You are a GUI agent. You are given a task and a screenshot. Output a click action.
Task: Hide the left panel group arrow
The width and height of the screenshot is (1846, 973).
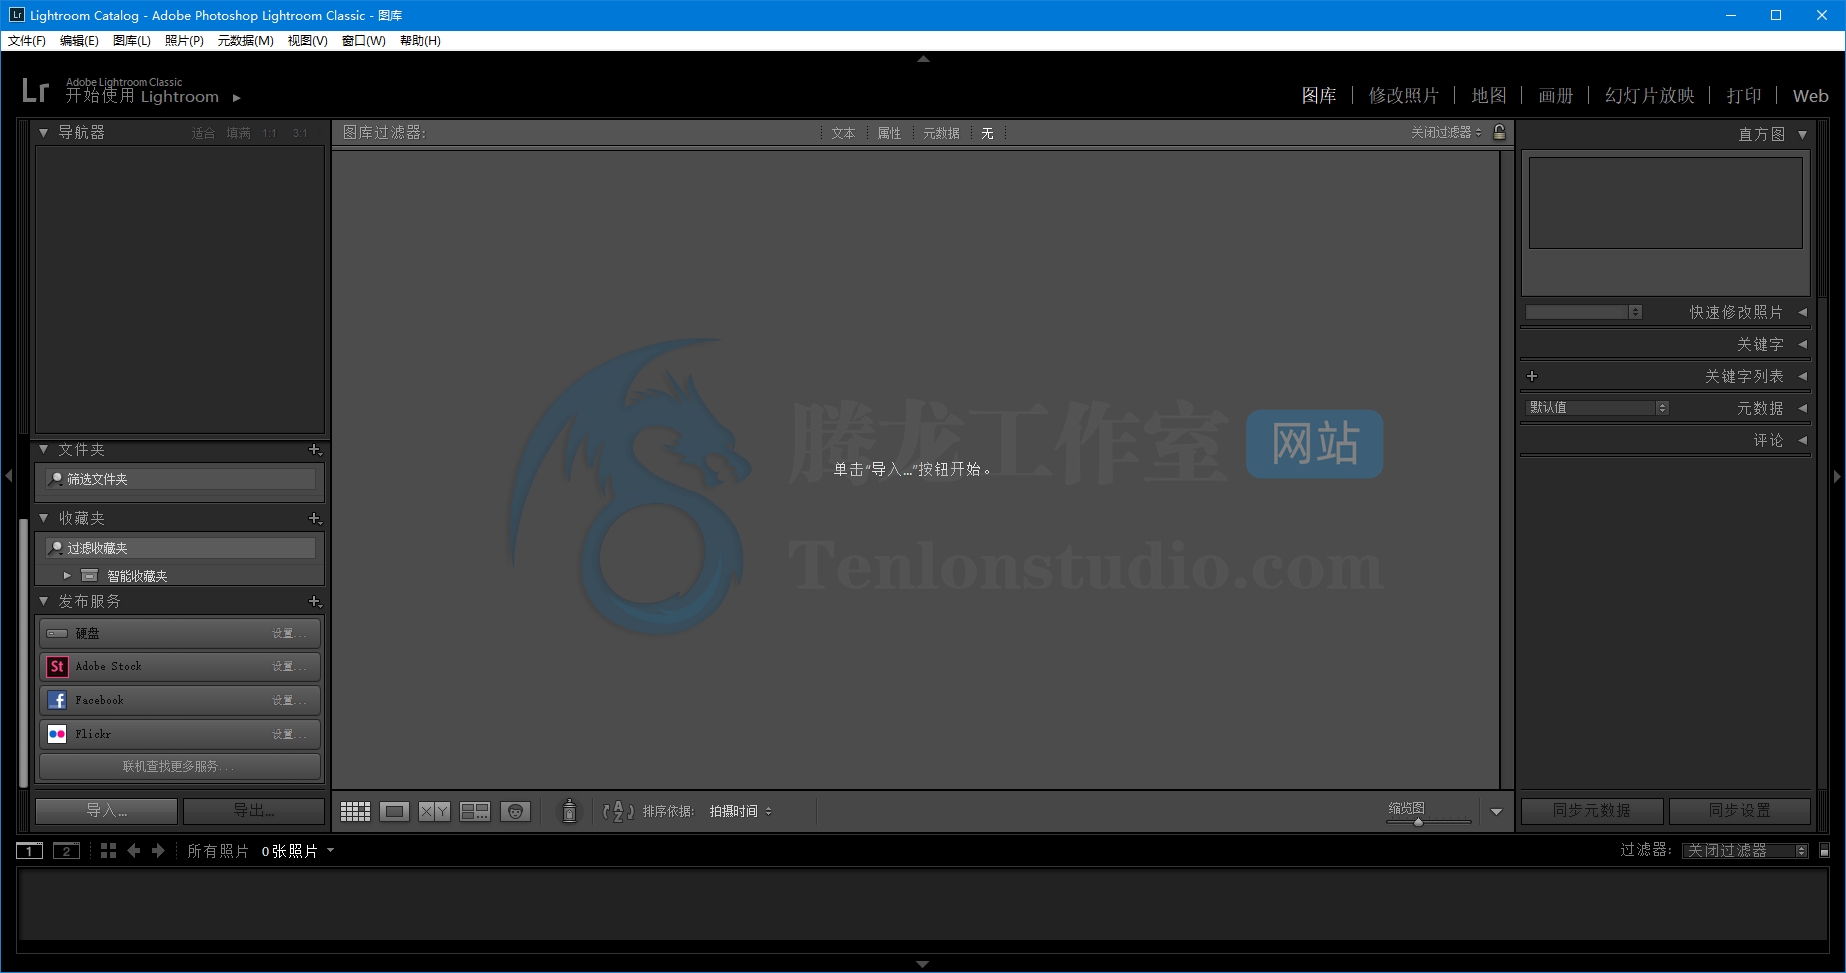pos(8,476)
